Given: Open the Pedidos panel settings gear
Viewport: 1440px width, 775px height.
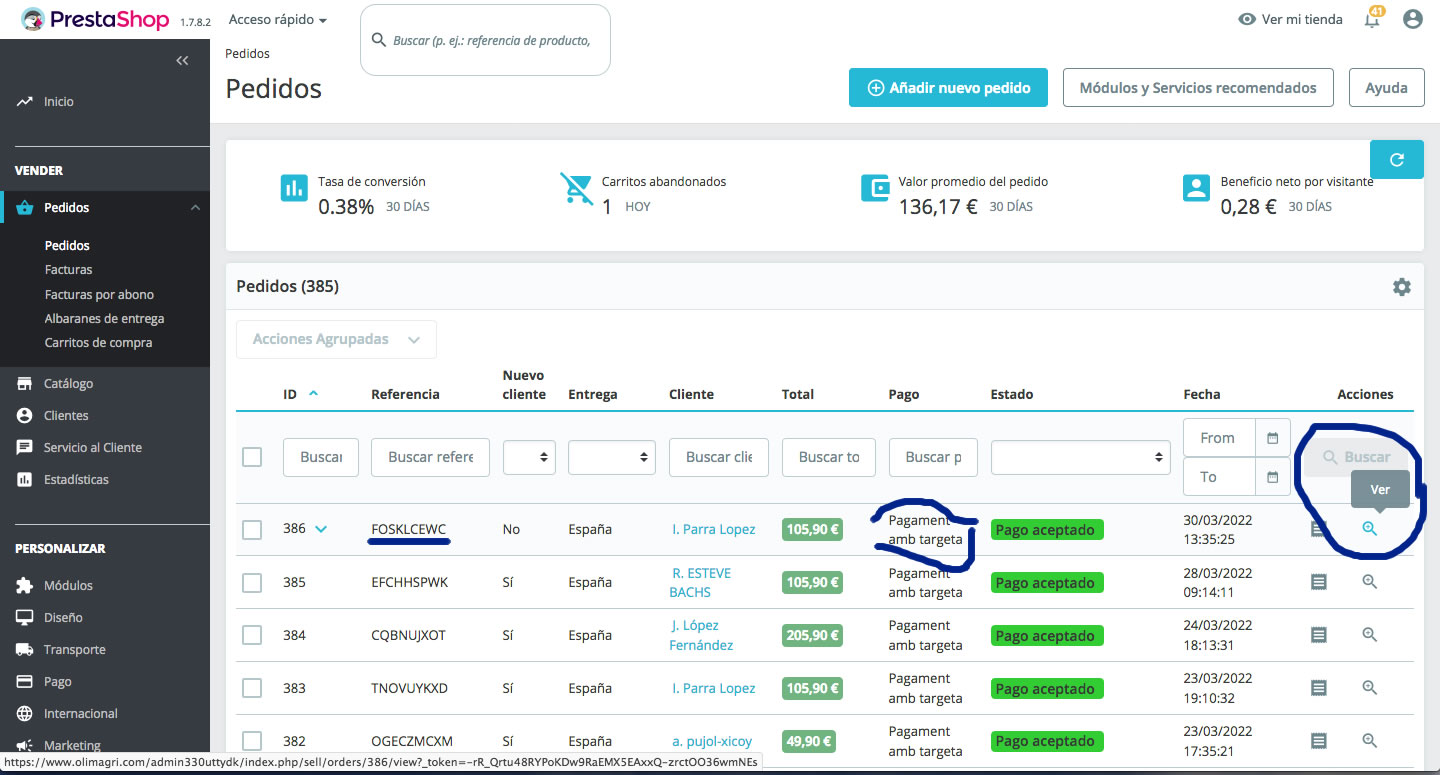Looking at the screenshot, I should pos(1402,286).
